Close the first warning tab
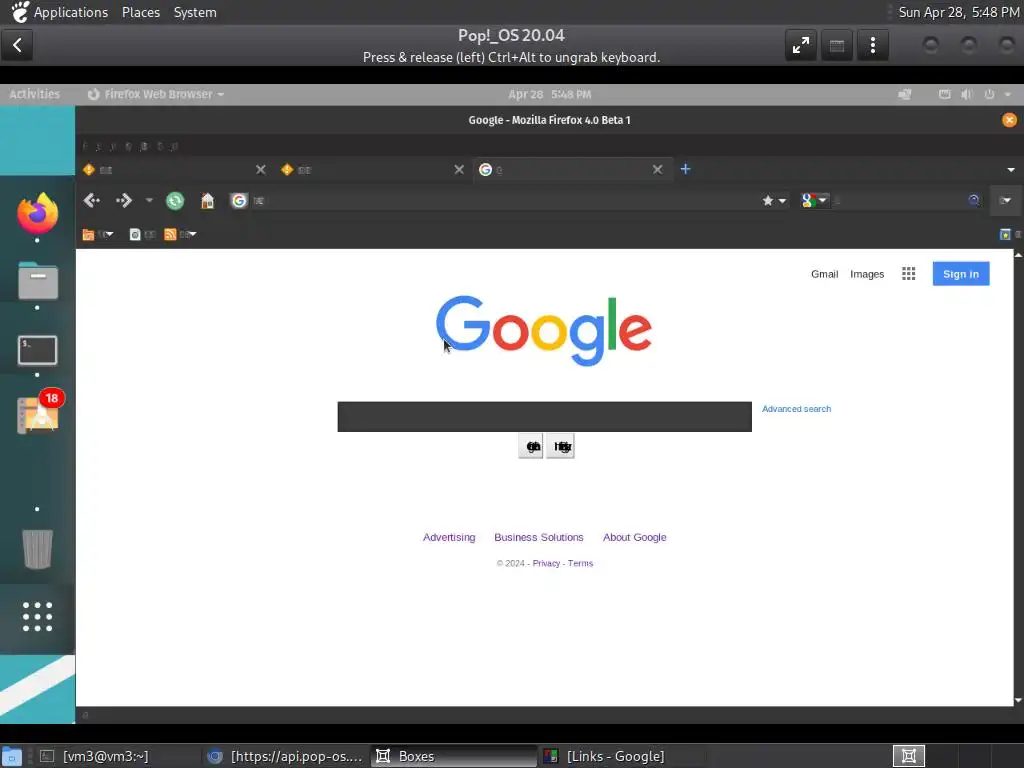This screenshot has height=768, width=1024. pyautogui.click(x=261, y=170)
